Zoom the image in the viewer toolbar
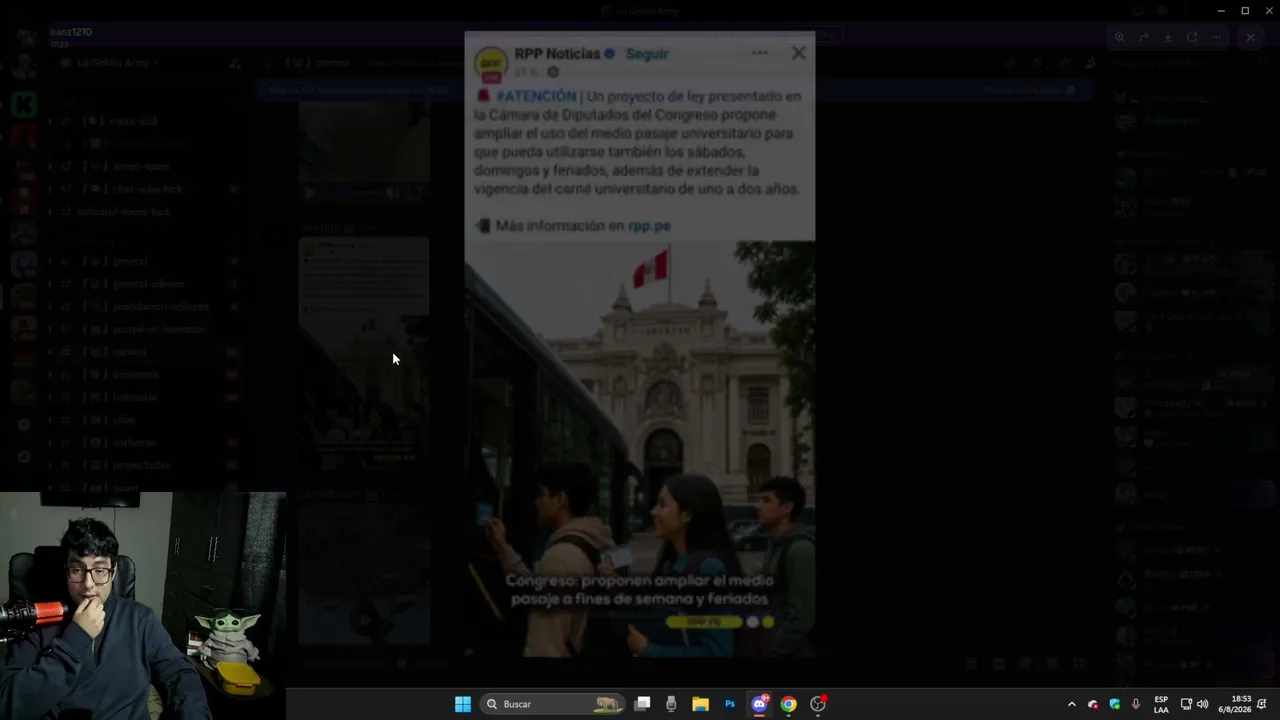Image resolution: width=1280 pixels, height=720 pixels. (x=1120, y=37)
